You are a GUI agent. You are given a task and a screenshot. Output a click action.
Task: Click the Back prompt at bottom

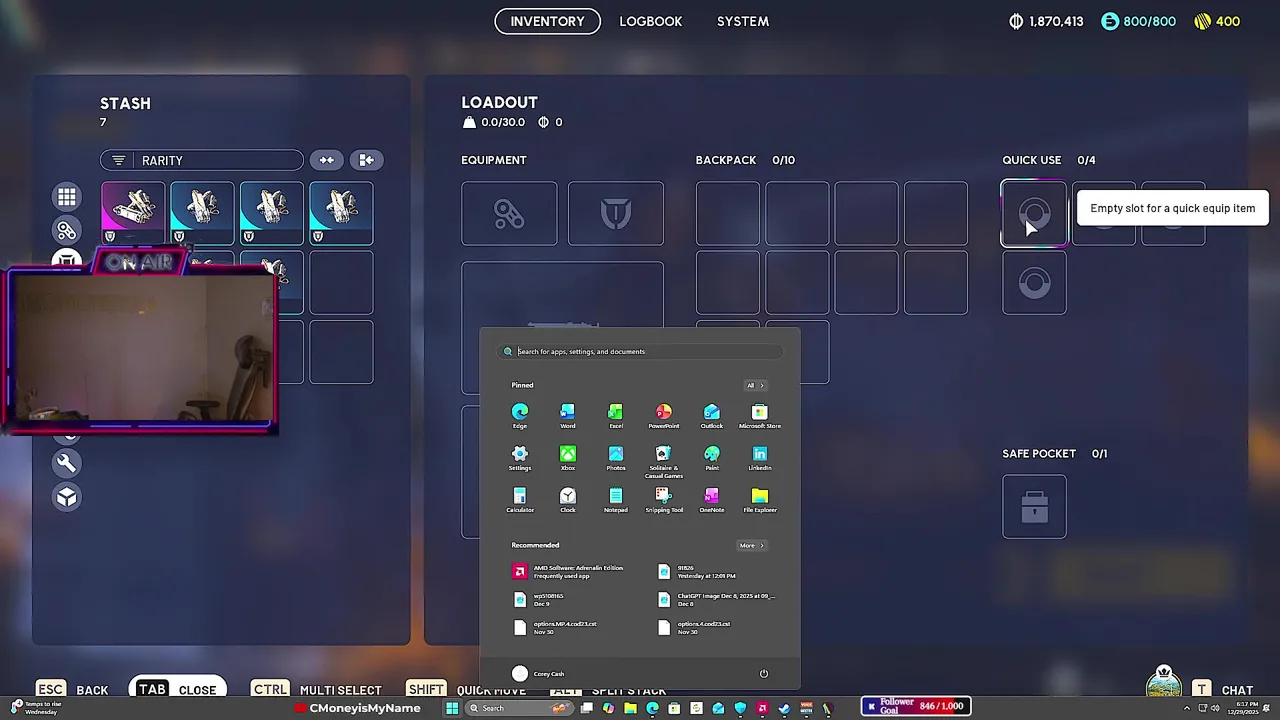coord(72,690)
